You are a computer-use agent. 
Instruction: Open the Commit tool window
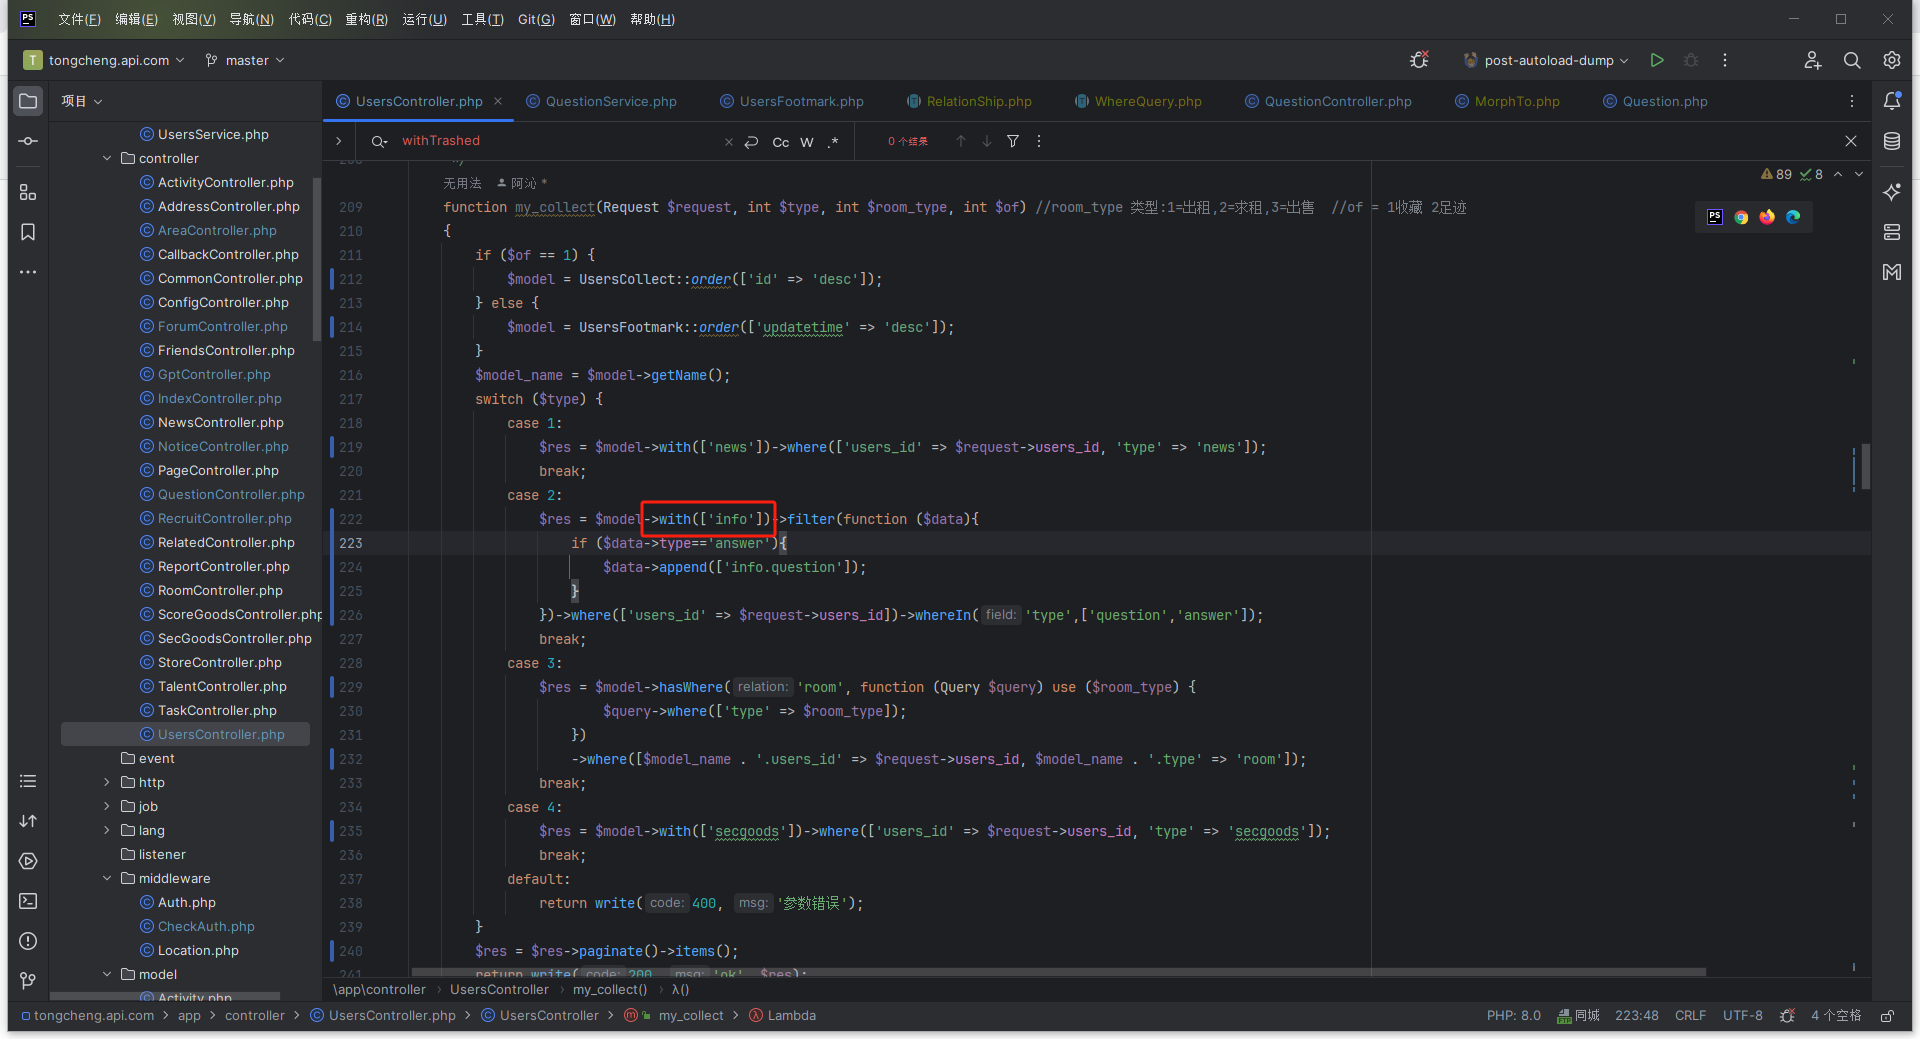(x=27, y=141)
